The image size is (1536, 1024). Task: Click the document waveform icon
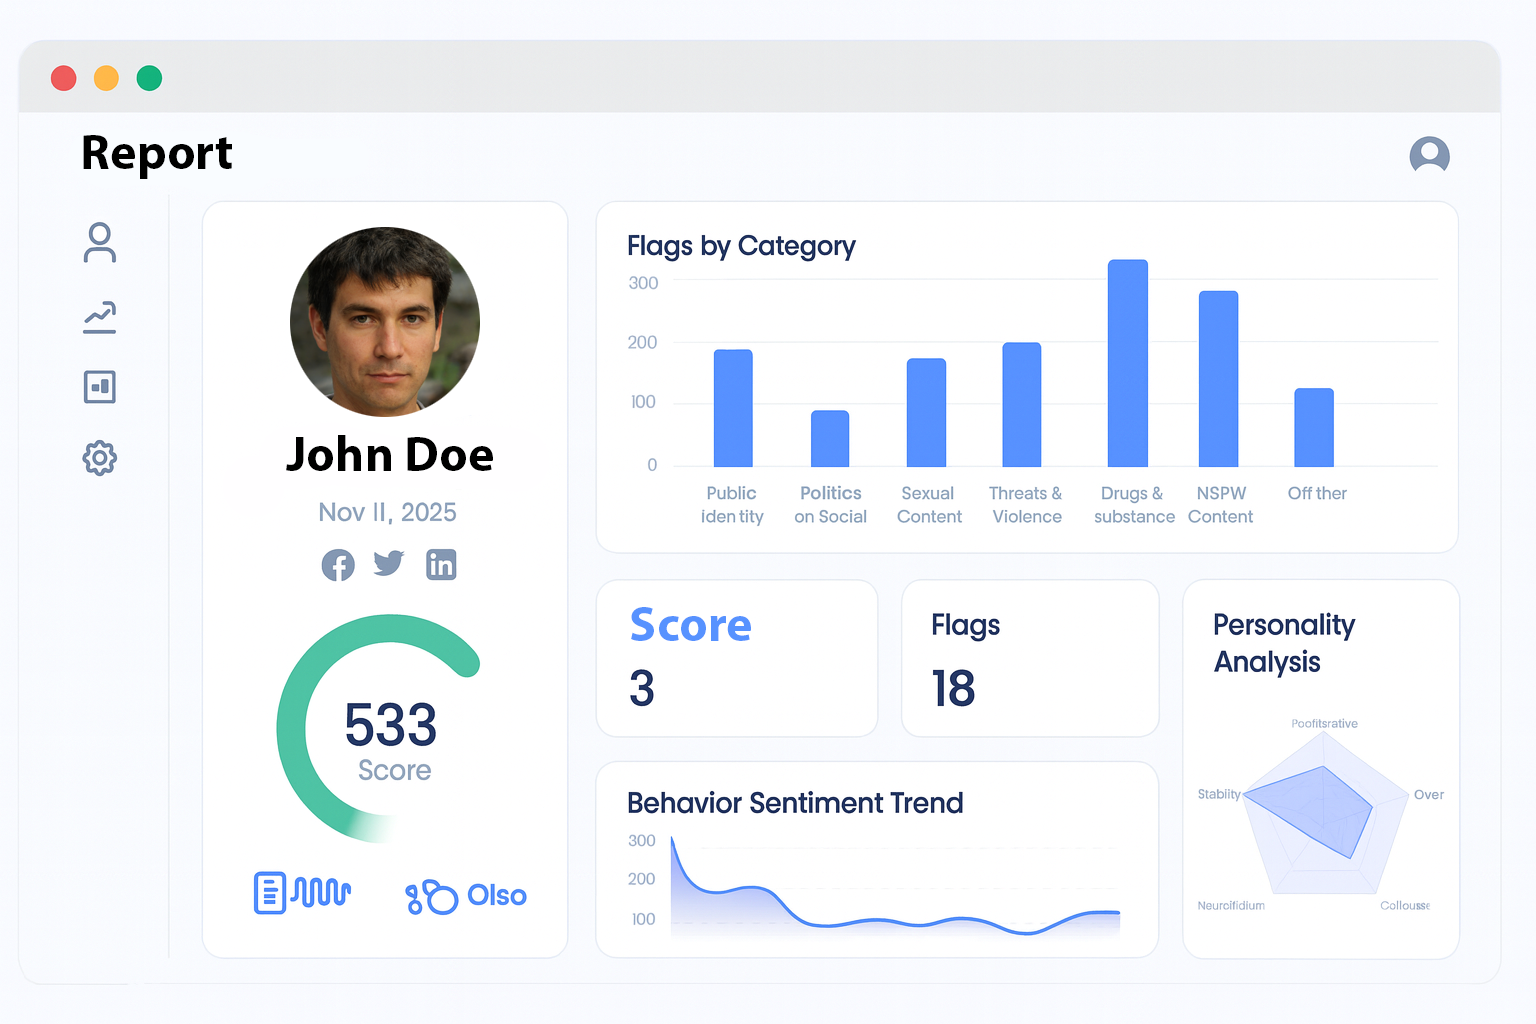302,893
